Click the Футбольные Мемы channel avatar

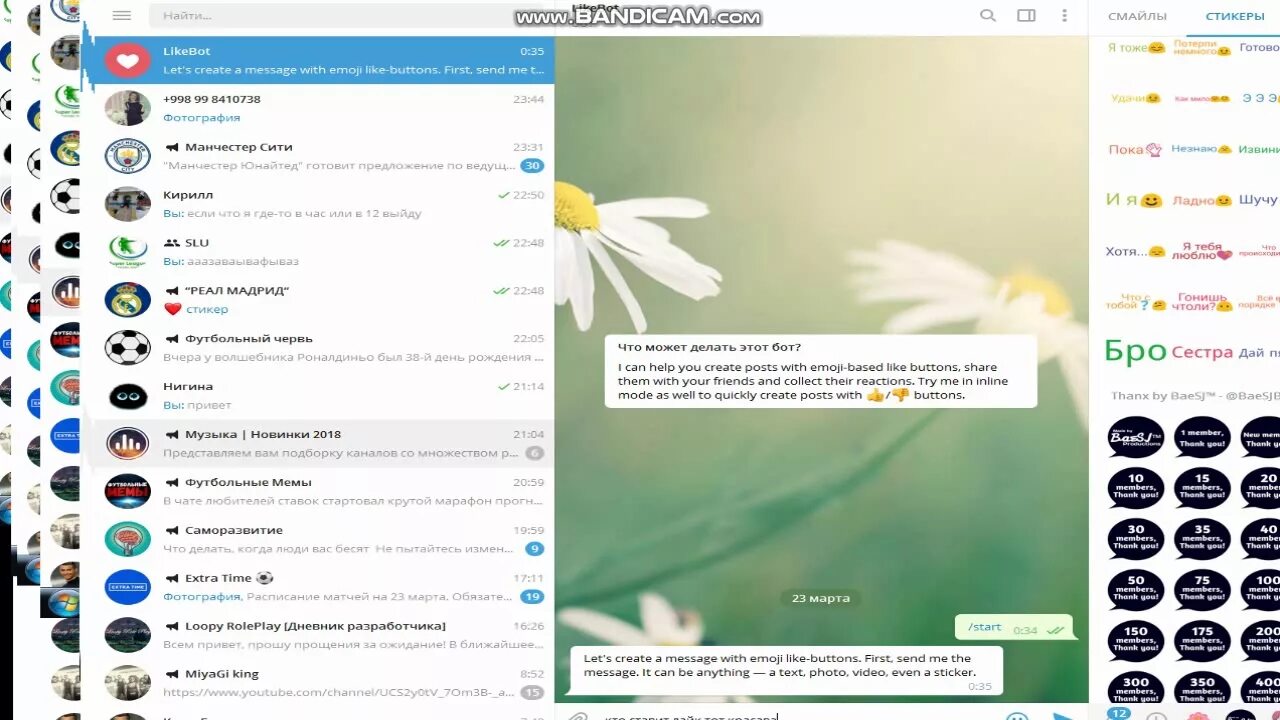point(128,492)
